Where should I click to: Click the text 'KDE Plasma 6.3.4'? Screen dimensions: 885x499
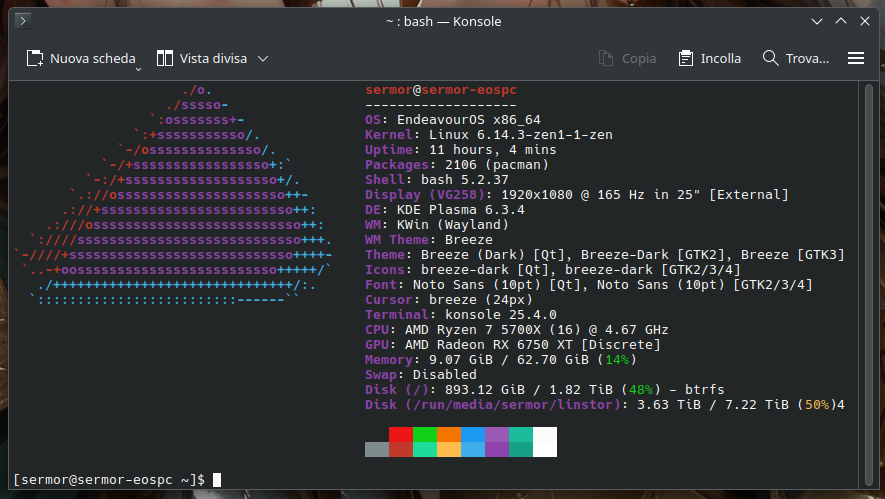pyautogui.click(x=461, y=209)
